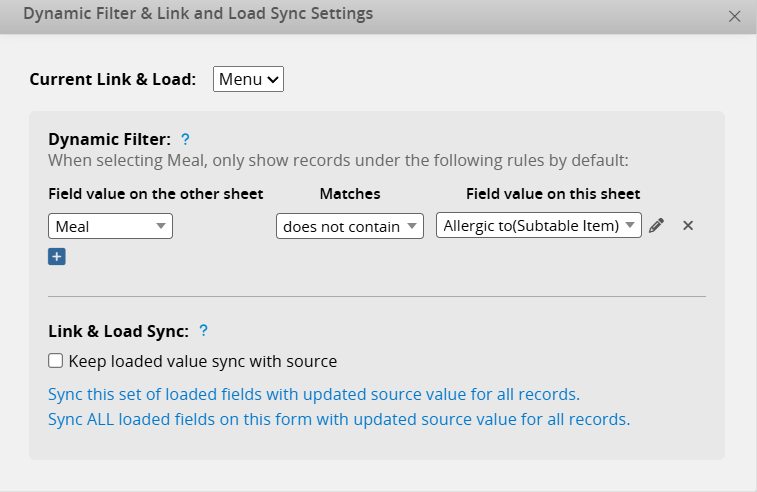Edit the filter rule with the pencil icon

[x=656, y=226]
